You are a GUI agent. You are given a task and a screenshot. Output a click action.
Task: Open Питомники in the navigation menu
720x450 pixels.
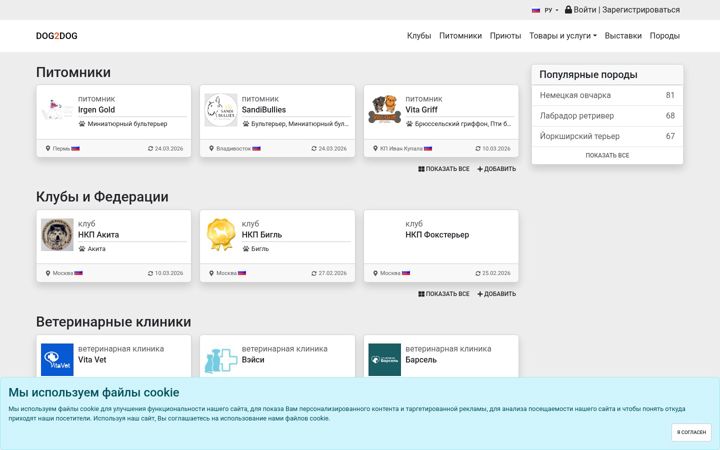click(x=461, y=36)
